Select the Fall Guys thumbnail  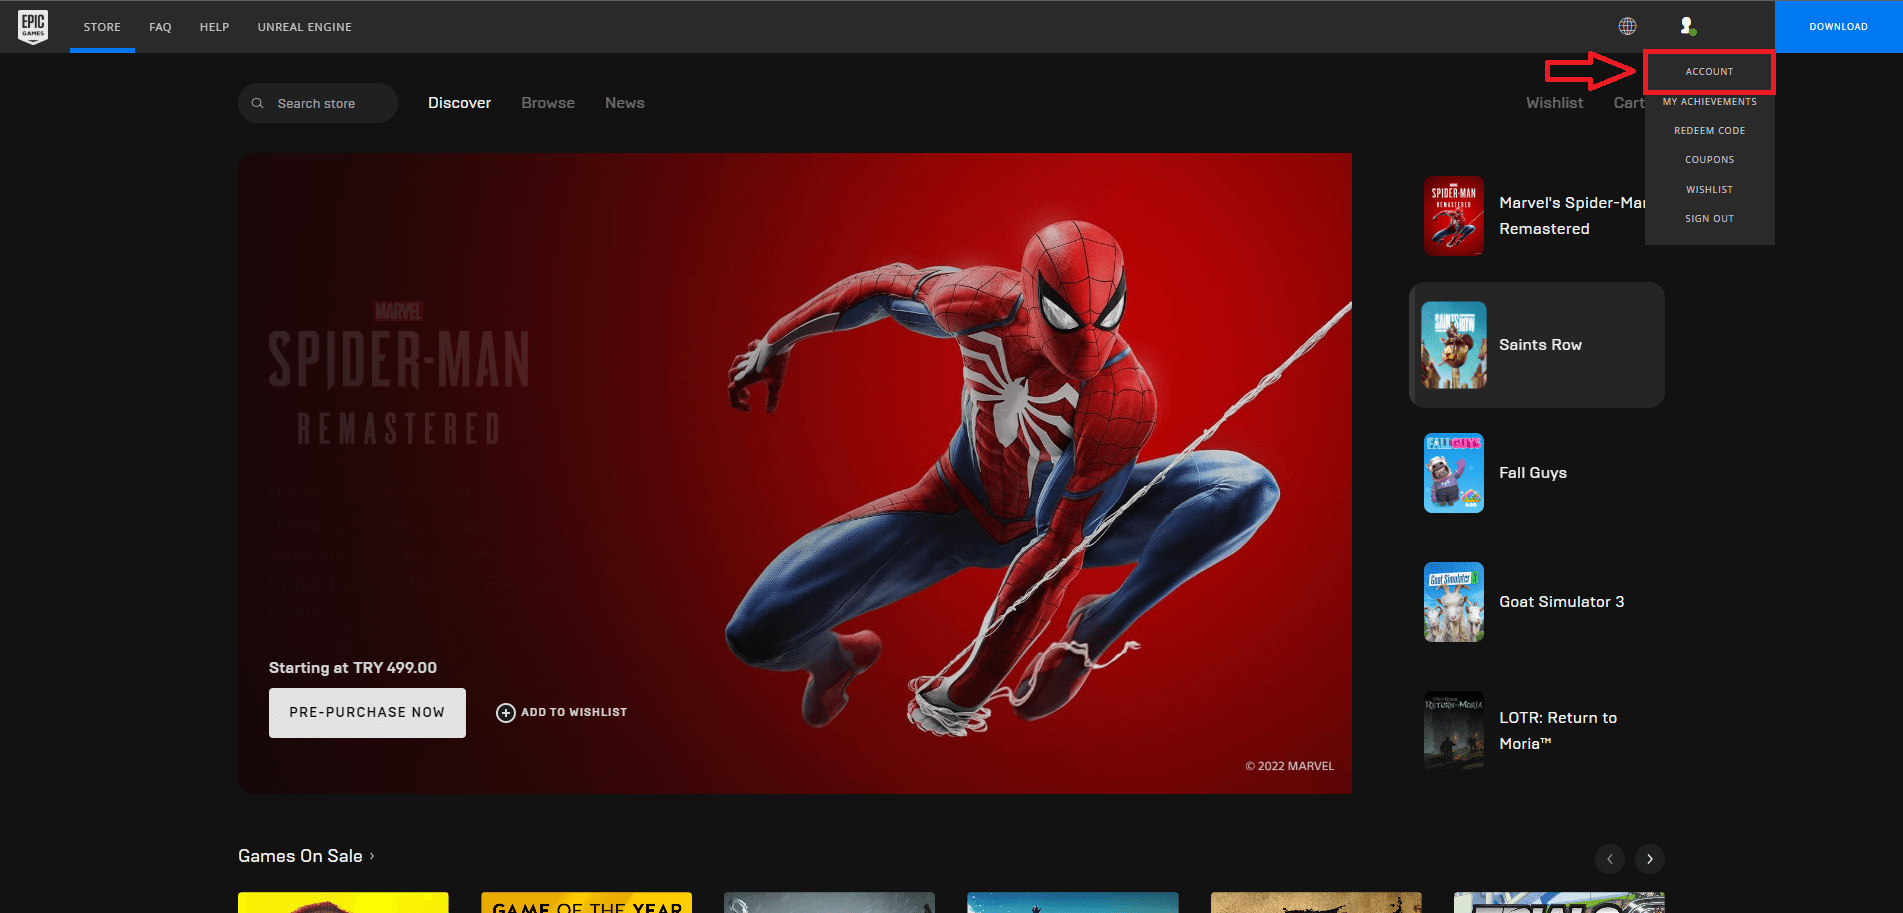tap(1454, 473)
